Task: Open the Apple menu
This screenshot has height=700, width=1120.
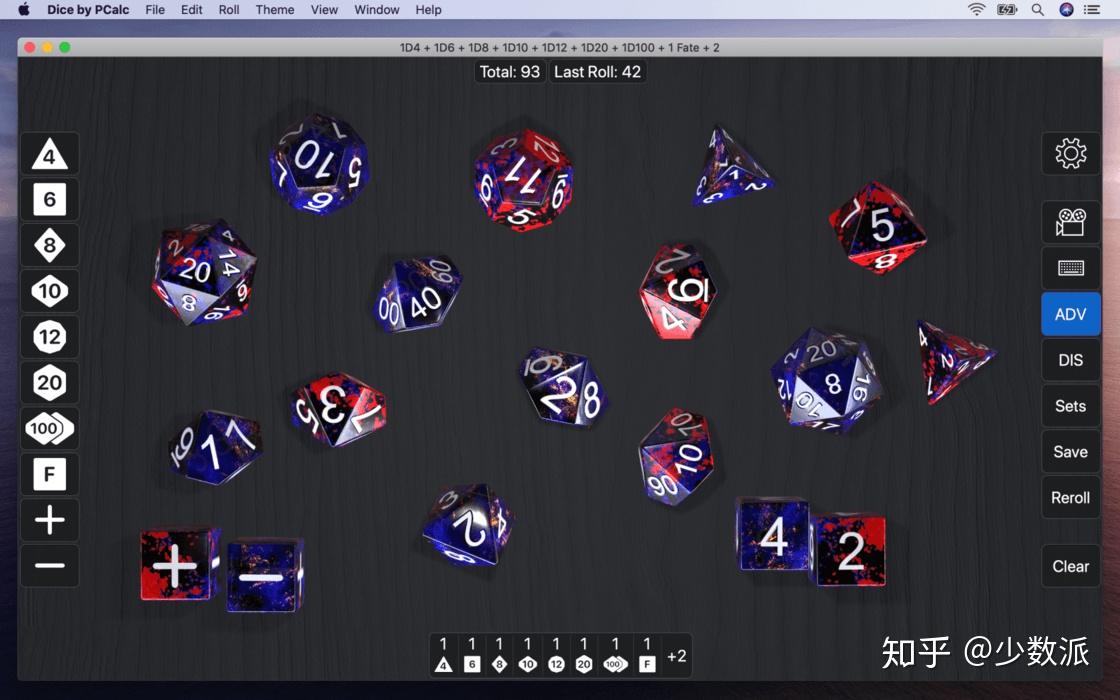Action: pos(24,9)
